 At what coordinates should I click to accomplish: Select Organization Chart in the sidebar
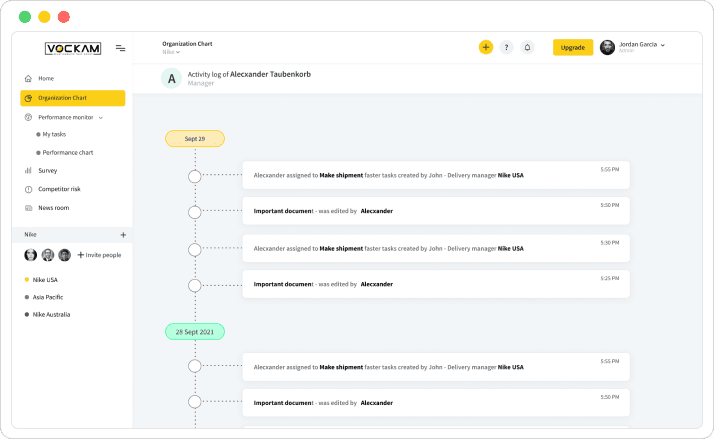click(72, 98)
